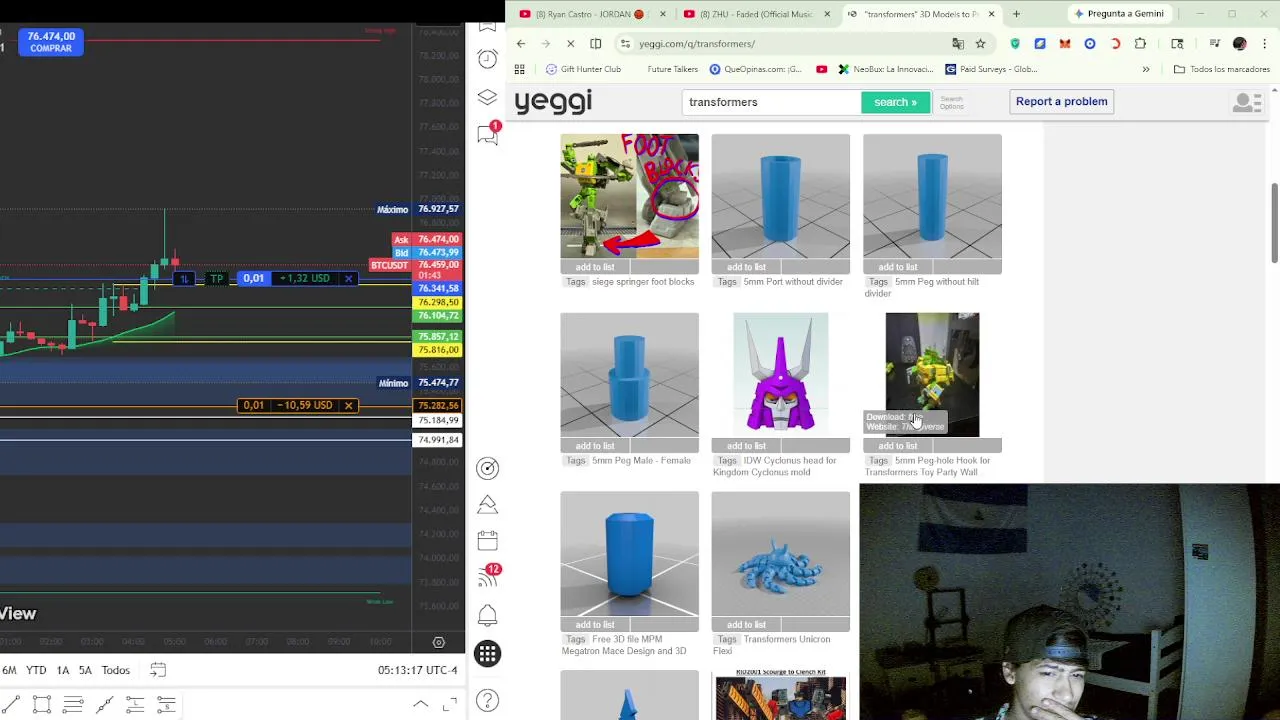Image resolution: width=1280 pixels, height=720 pixels.
Task: Open NeoBux bookmark
Action: 886,69
